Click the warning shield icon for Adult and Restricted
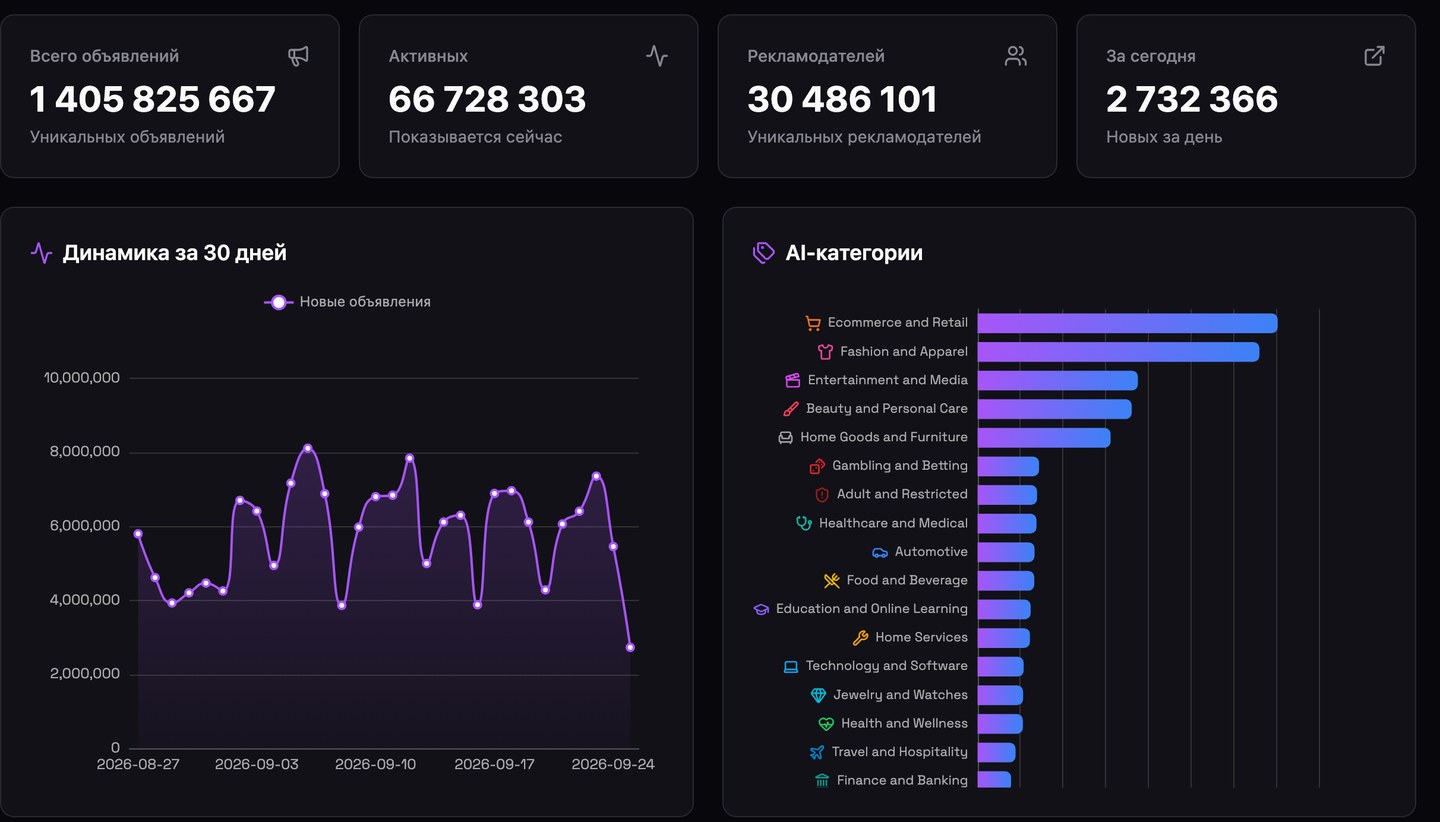The height and width of the screenshot is (822, 1440). pyautogui.click(x=822, y=494)
